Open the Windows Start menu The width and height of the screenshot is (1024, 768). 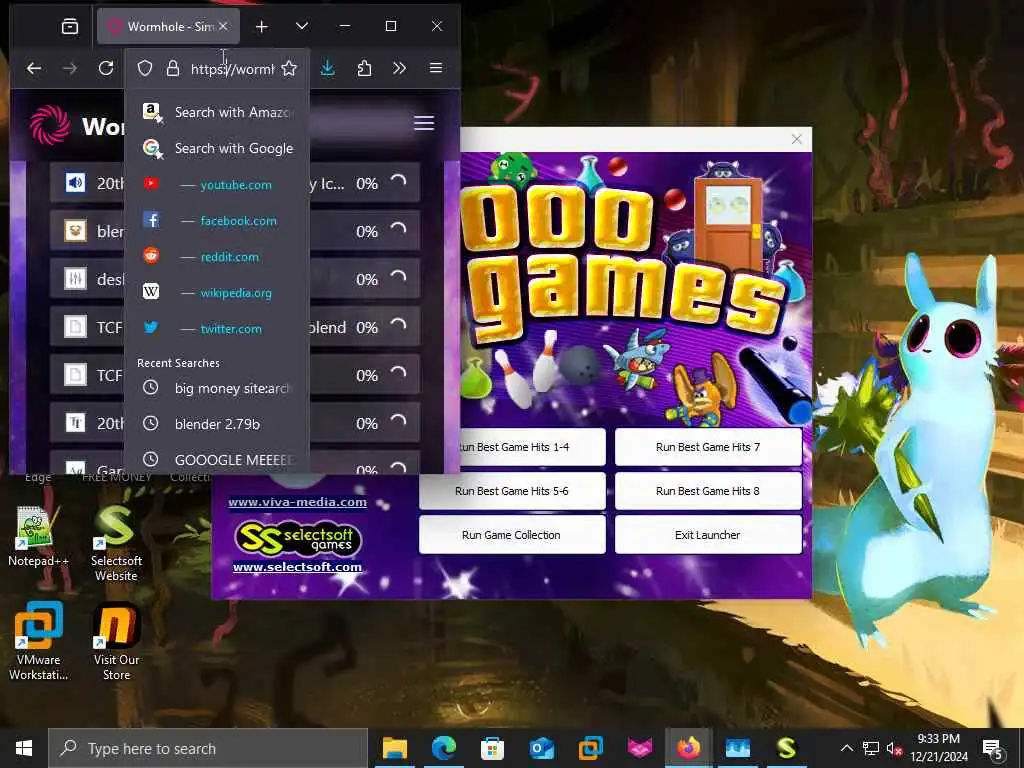pyautogui.click(x=24, y=748)
